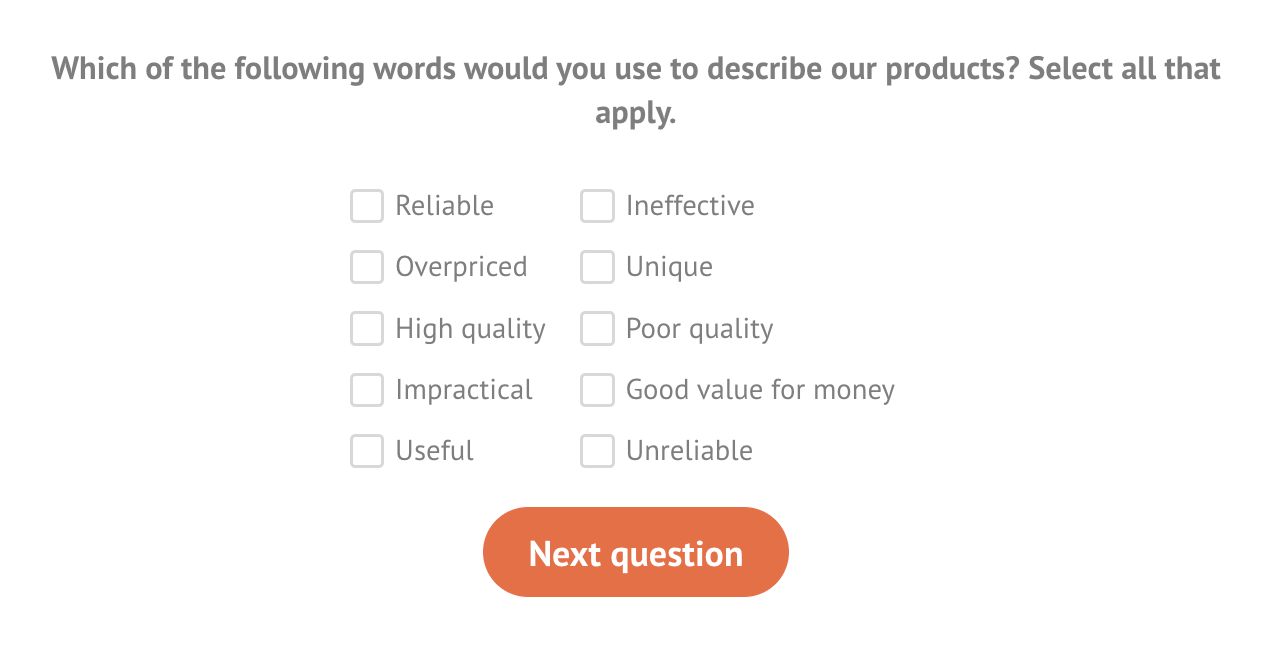The image size is (1270, 658).
Task: Tick the Useful checkbox
Action: 366,451
